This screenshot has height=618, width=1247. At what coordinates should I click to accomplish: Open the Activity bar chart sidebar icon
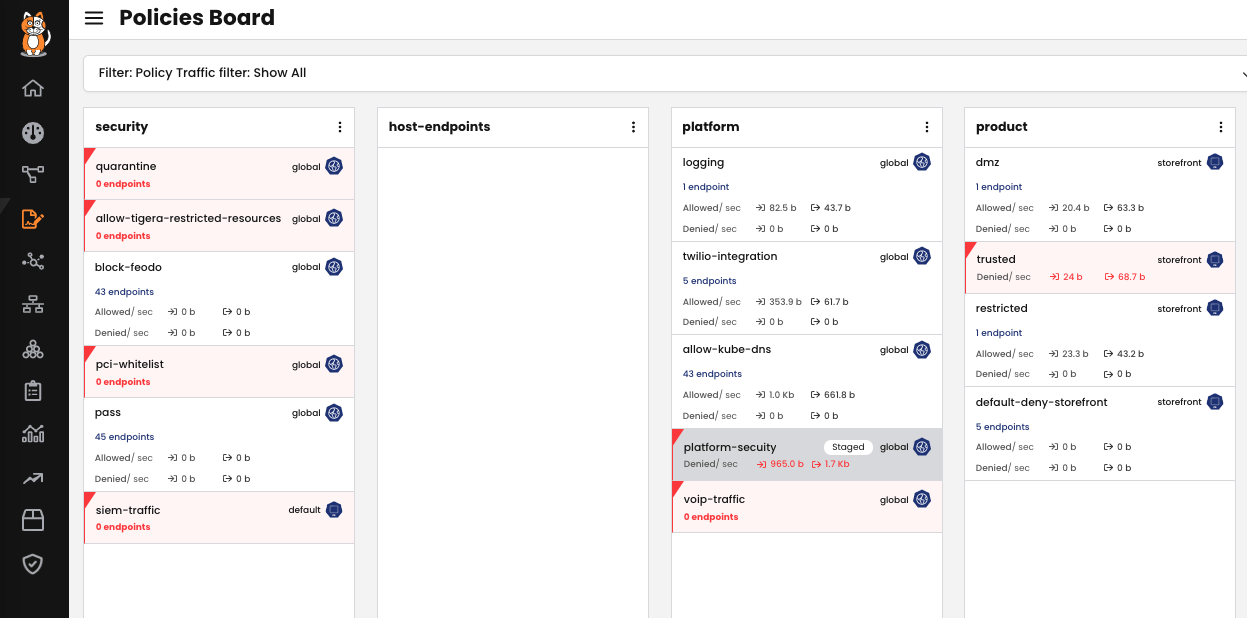tap(33, 434)
